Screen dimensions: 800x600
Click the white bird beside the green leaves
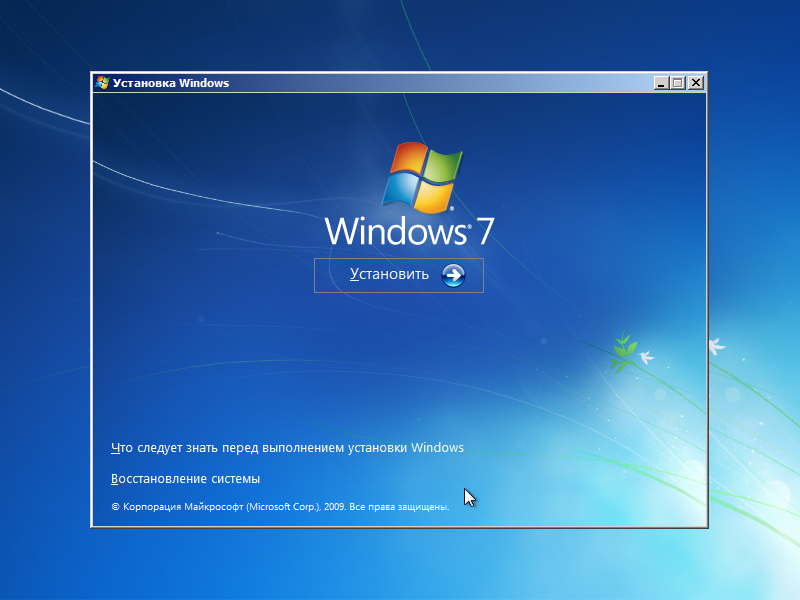tap(646, 356)
